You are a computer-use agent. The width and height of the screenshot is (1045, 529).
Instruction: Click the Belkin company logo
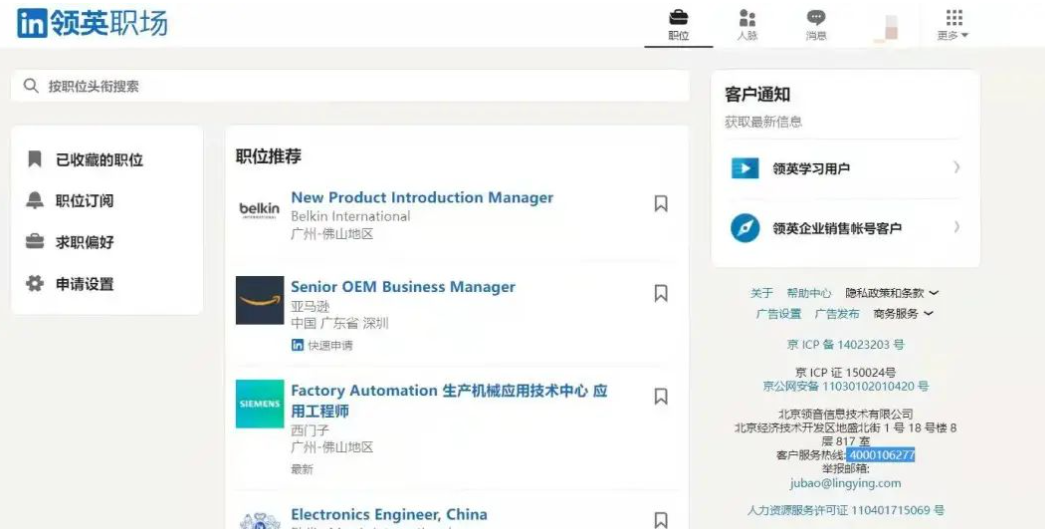(259, 211)
